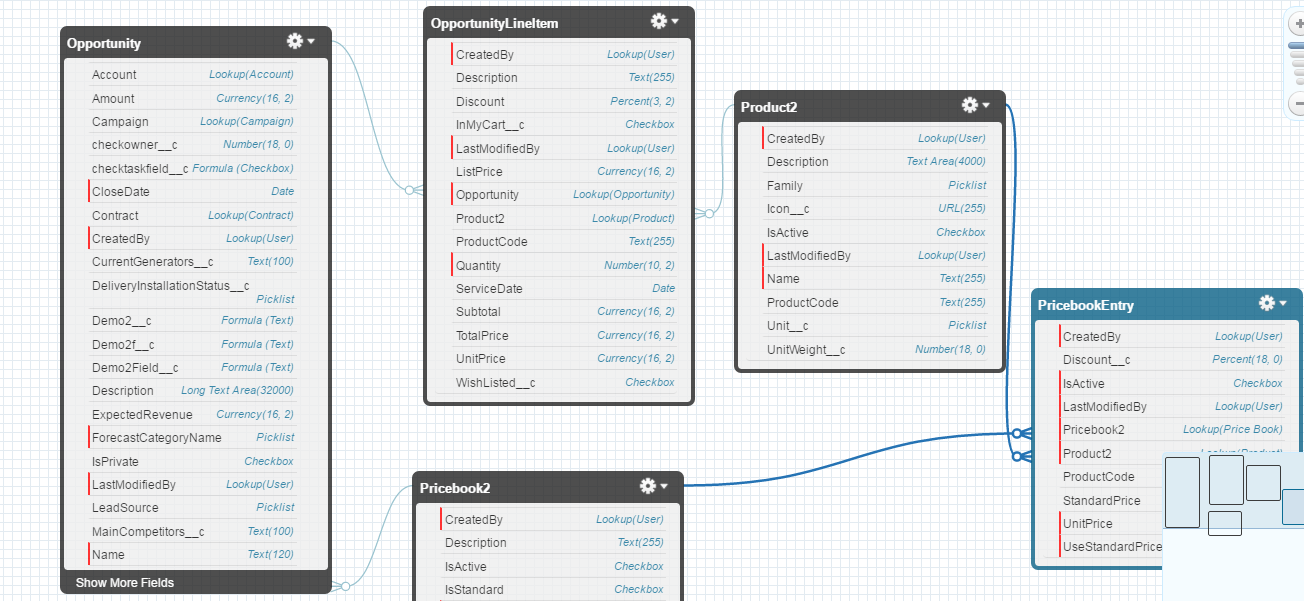Zoom out with the minus button

point(1298,103)
